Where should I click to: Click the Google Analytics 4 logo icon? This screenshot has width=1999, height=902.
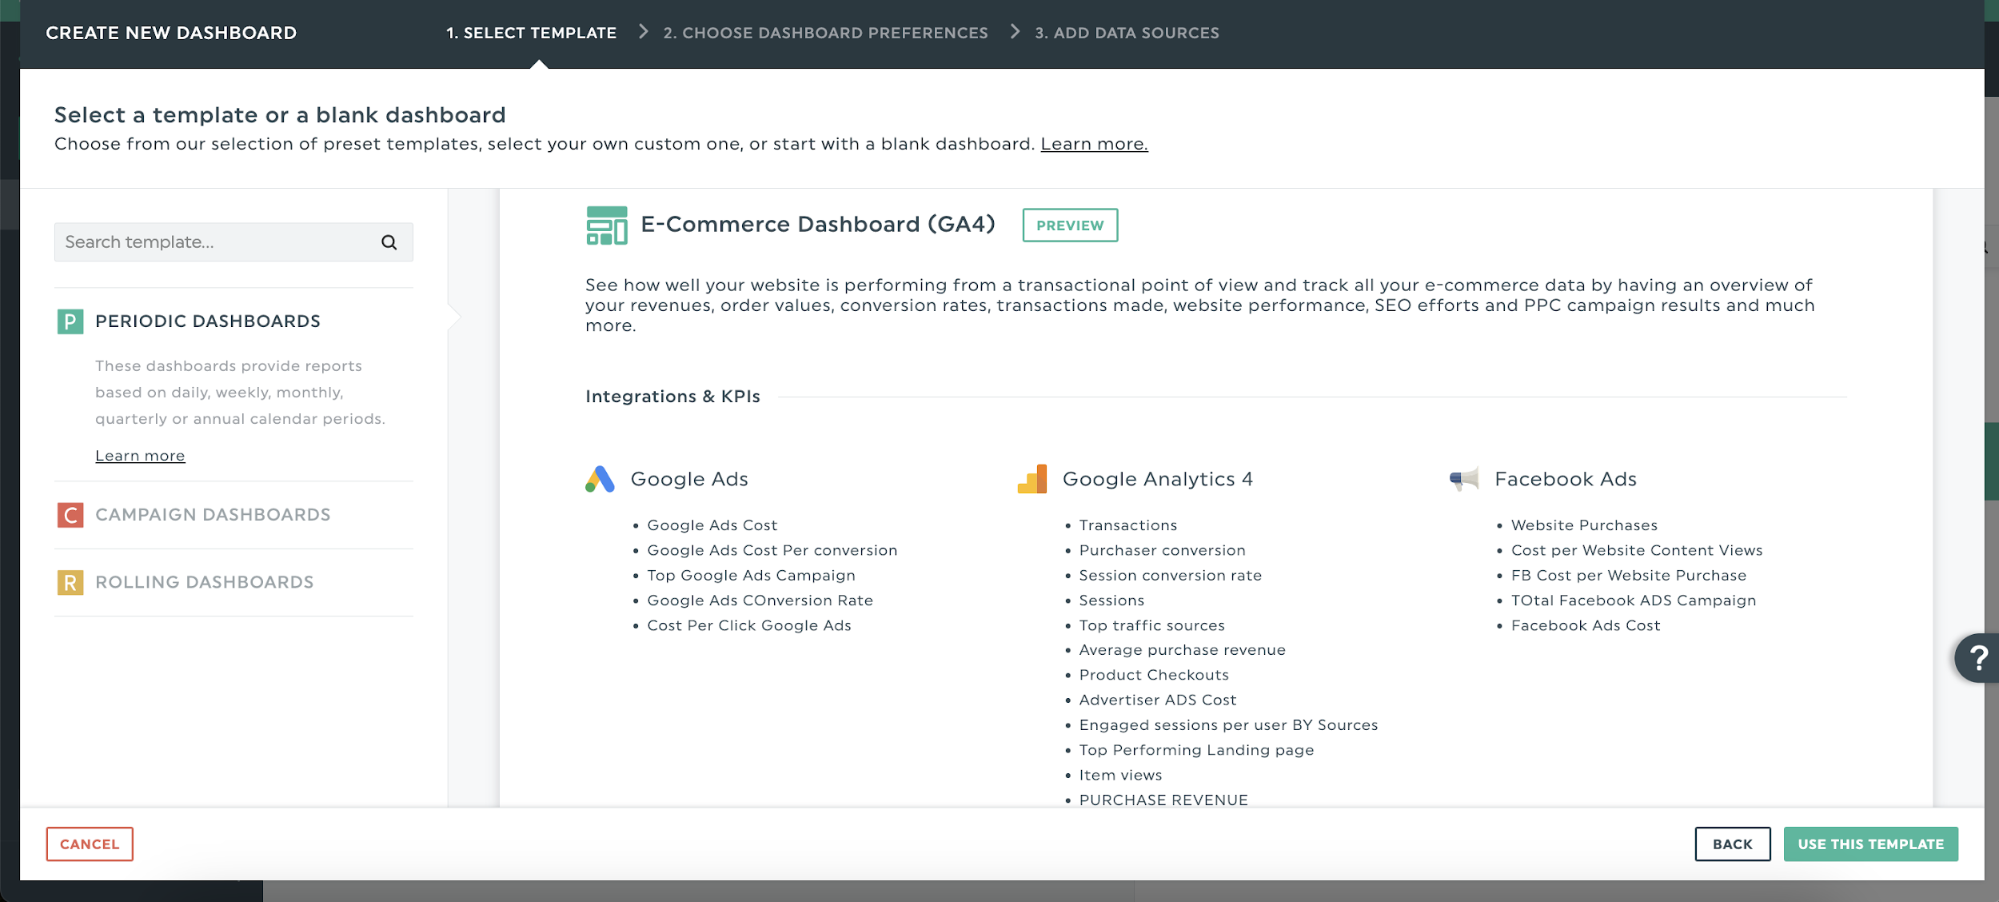click(x=1032, y=479)
